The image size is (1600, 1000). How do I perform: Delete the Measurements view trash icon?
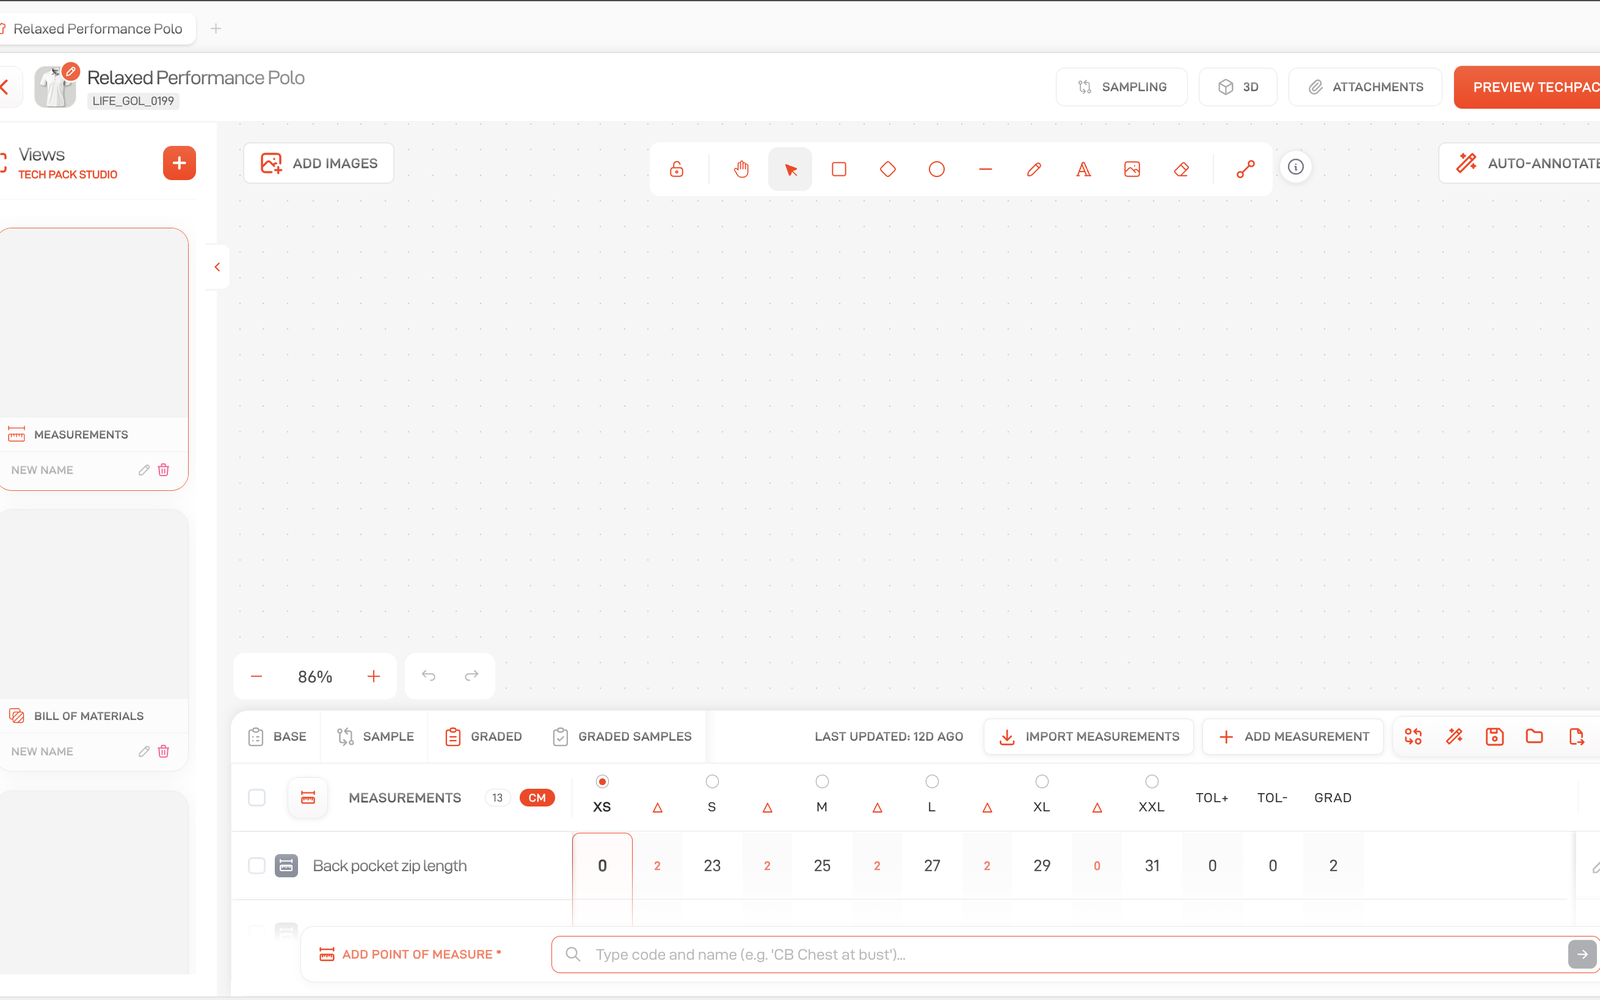tap(164, 470)
